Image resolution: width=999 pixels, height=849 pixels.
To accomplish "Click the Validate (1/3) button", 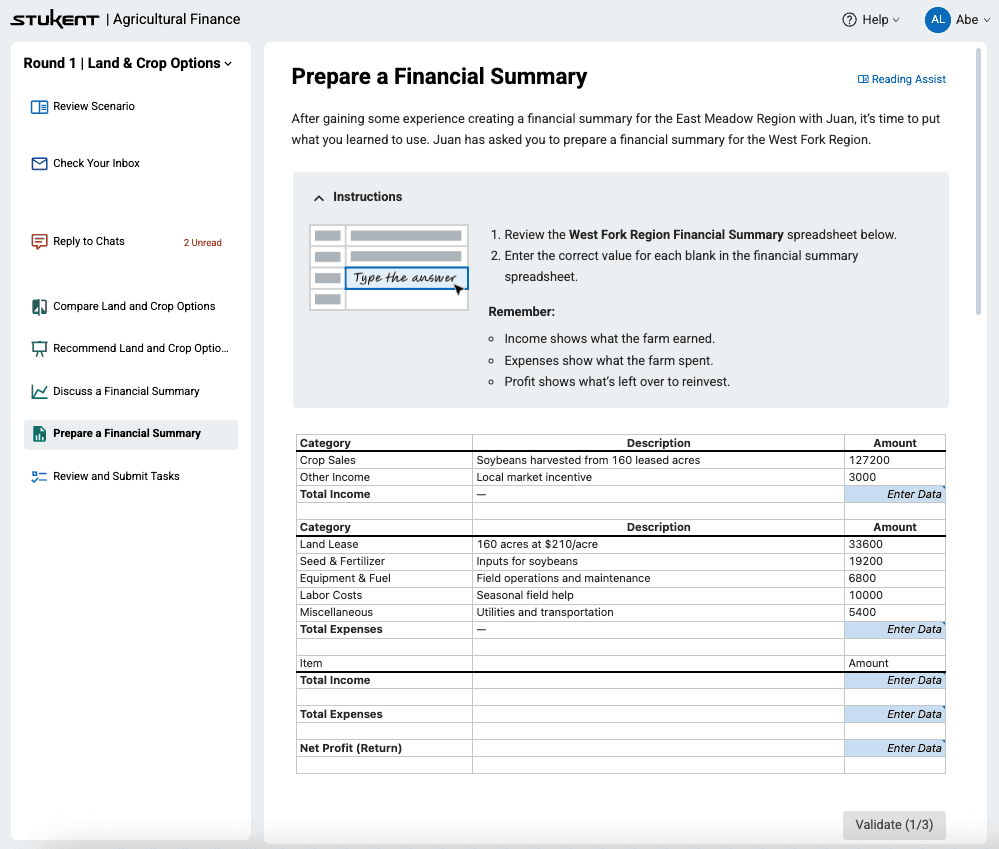I will coord(894,825).
